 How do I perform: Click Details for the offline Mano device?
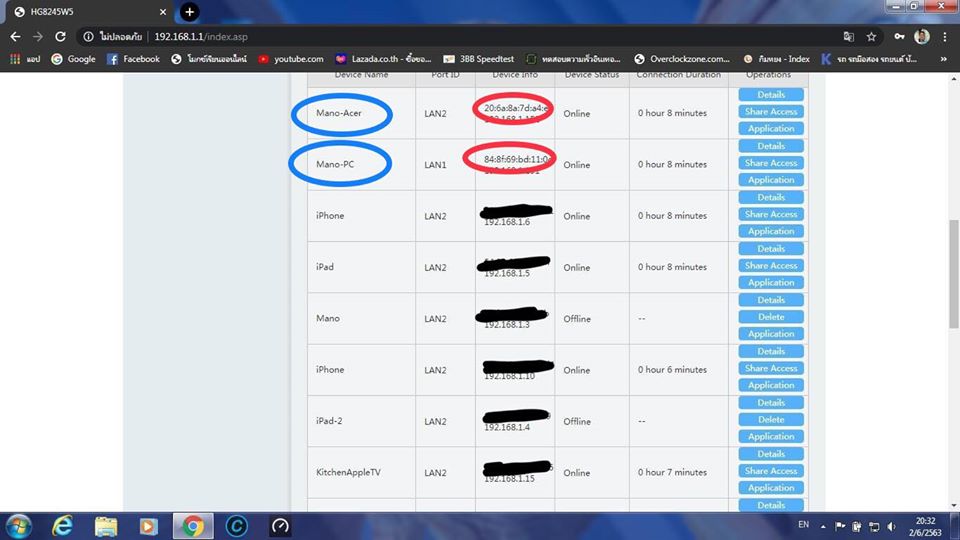tap(771, 301)
